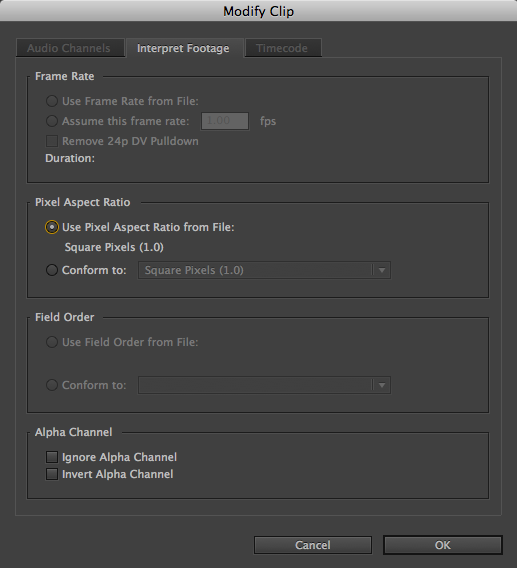517x568 pixels.
Task: Switch to the Audio Channels tab
Action: 70,48
